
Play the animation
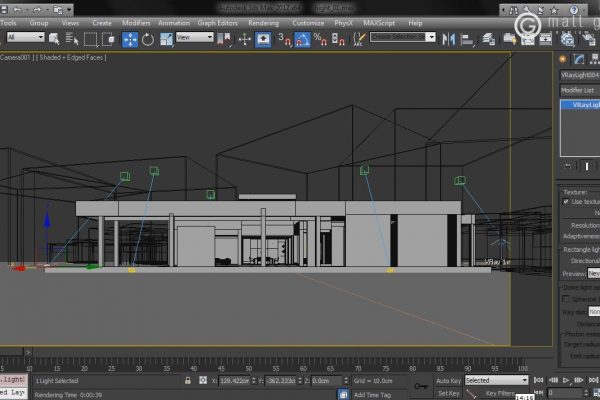pyautogui.click(x=566, y=380)
